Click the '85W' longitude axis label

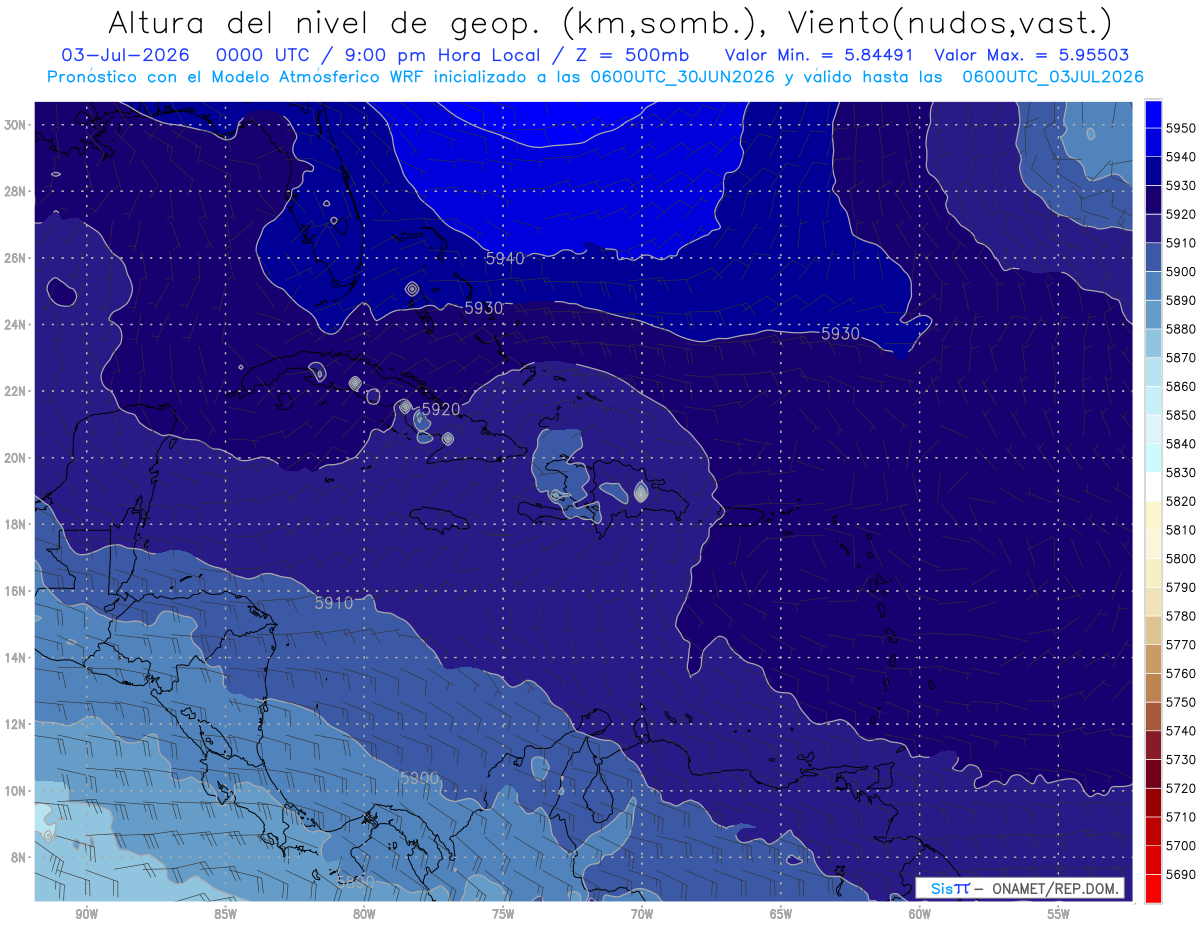point(225,914)
